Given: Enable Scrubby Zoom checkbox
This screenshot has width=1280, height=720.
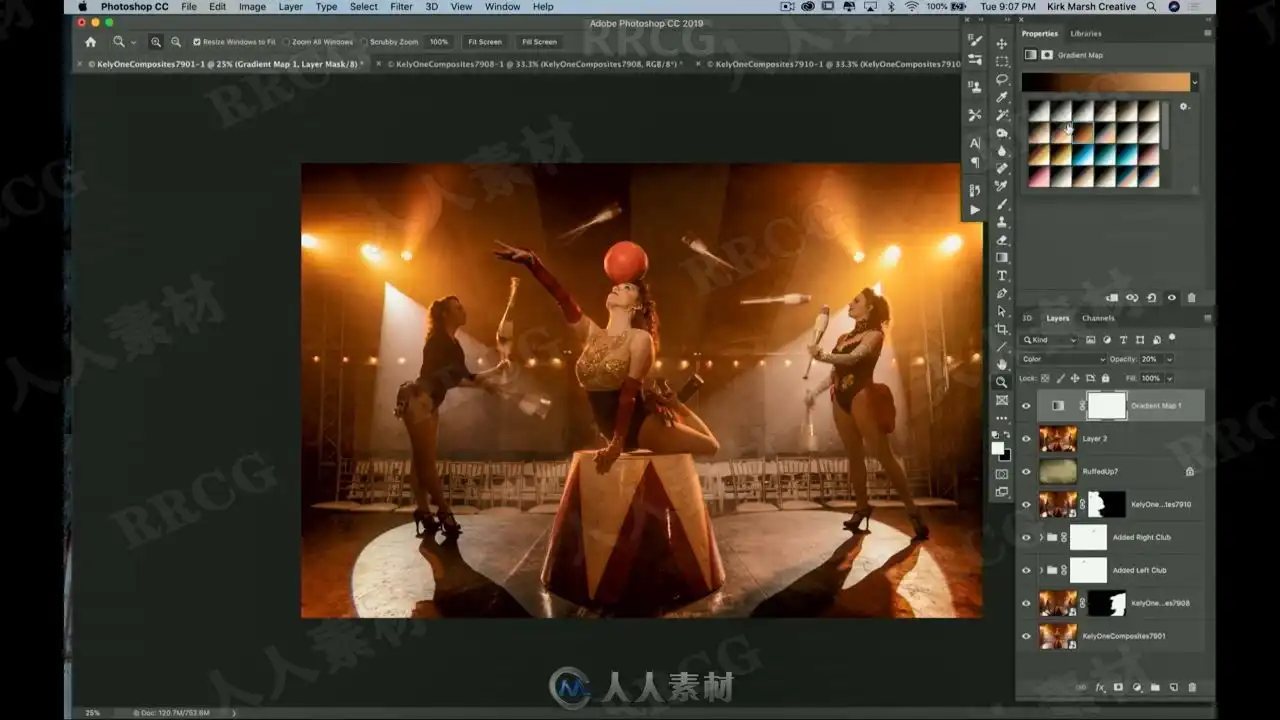Looking at the screenshot, I should [365, 42].
